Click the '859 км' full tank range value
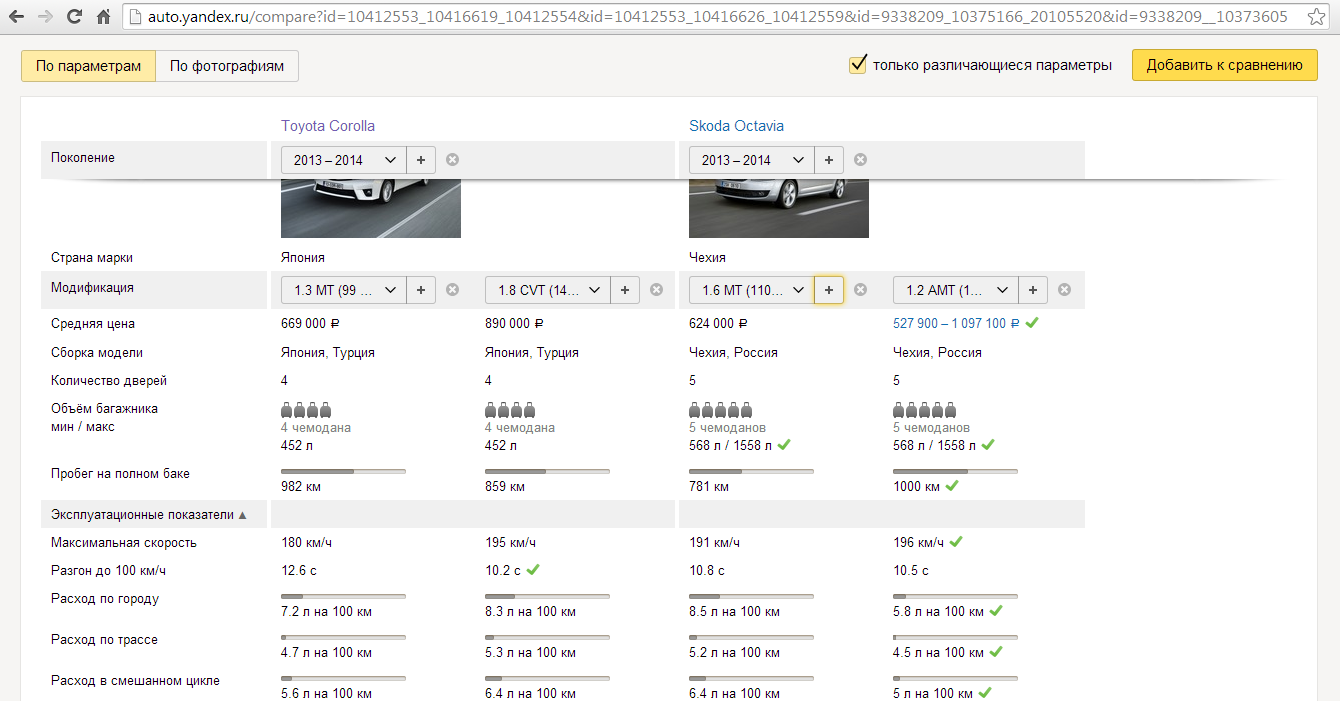The image size is (1340, 701). tap(505, 487)
